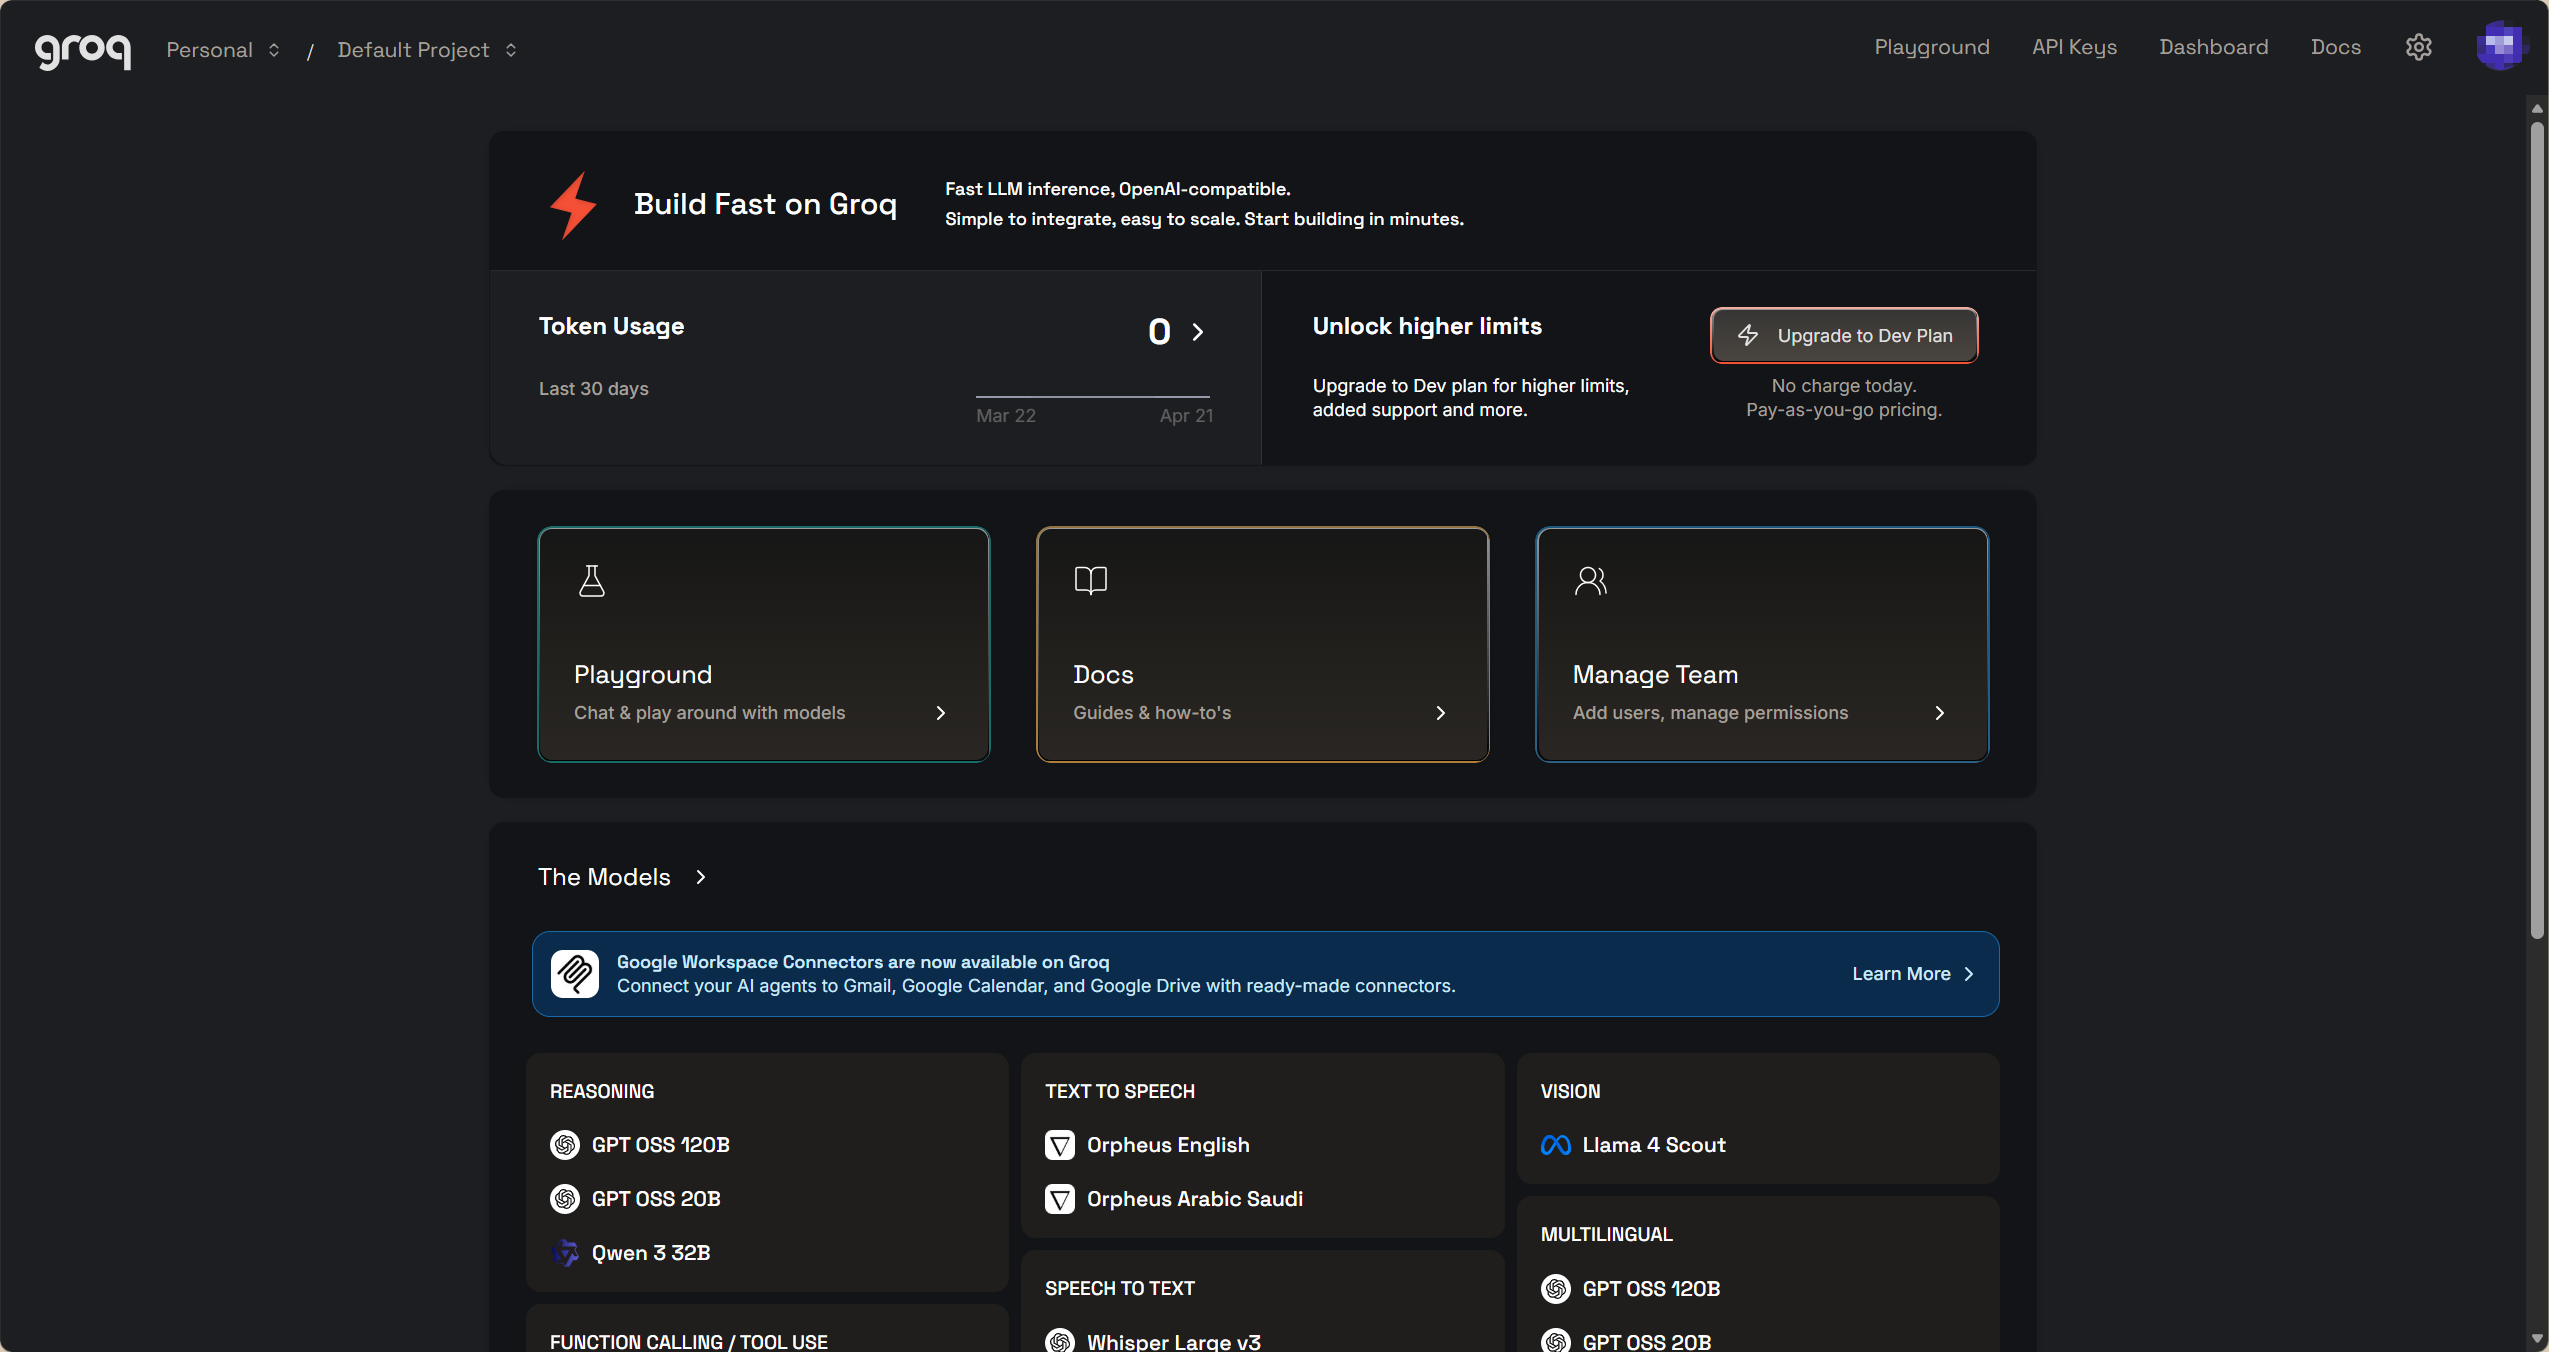
Task: Click the lightning icon in Upgrade button
Action: click(x=1748, y=336)
